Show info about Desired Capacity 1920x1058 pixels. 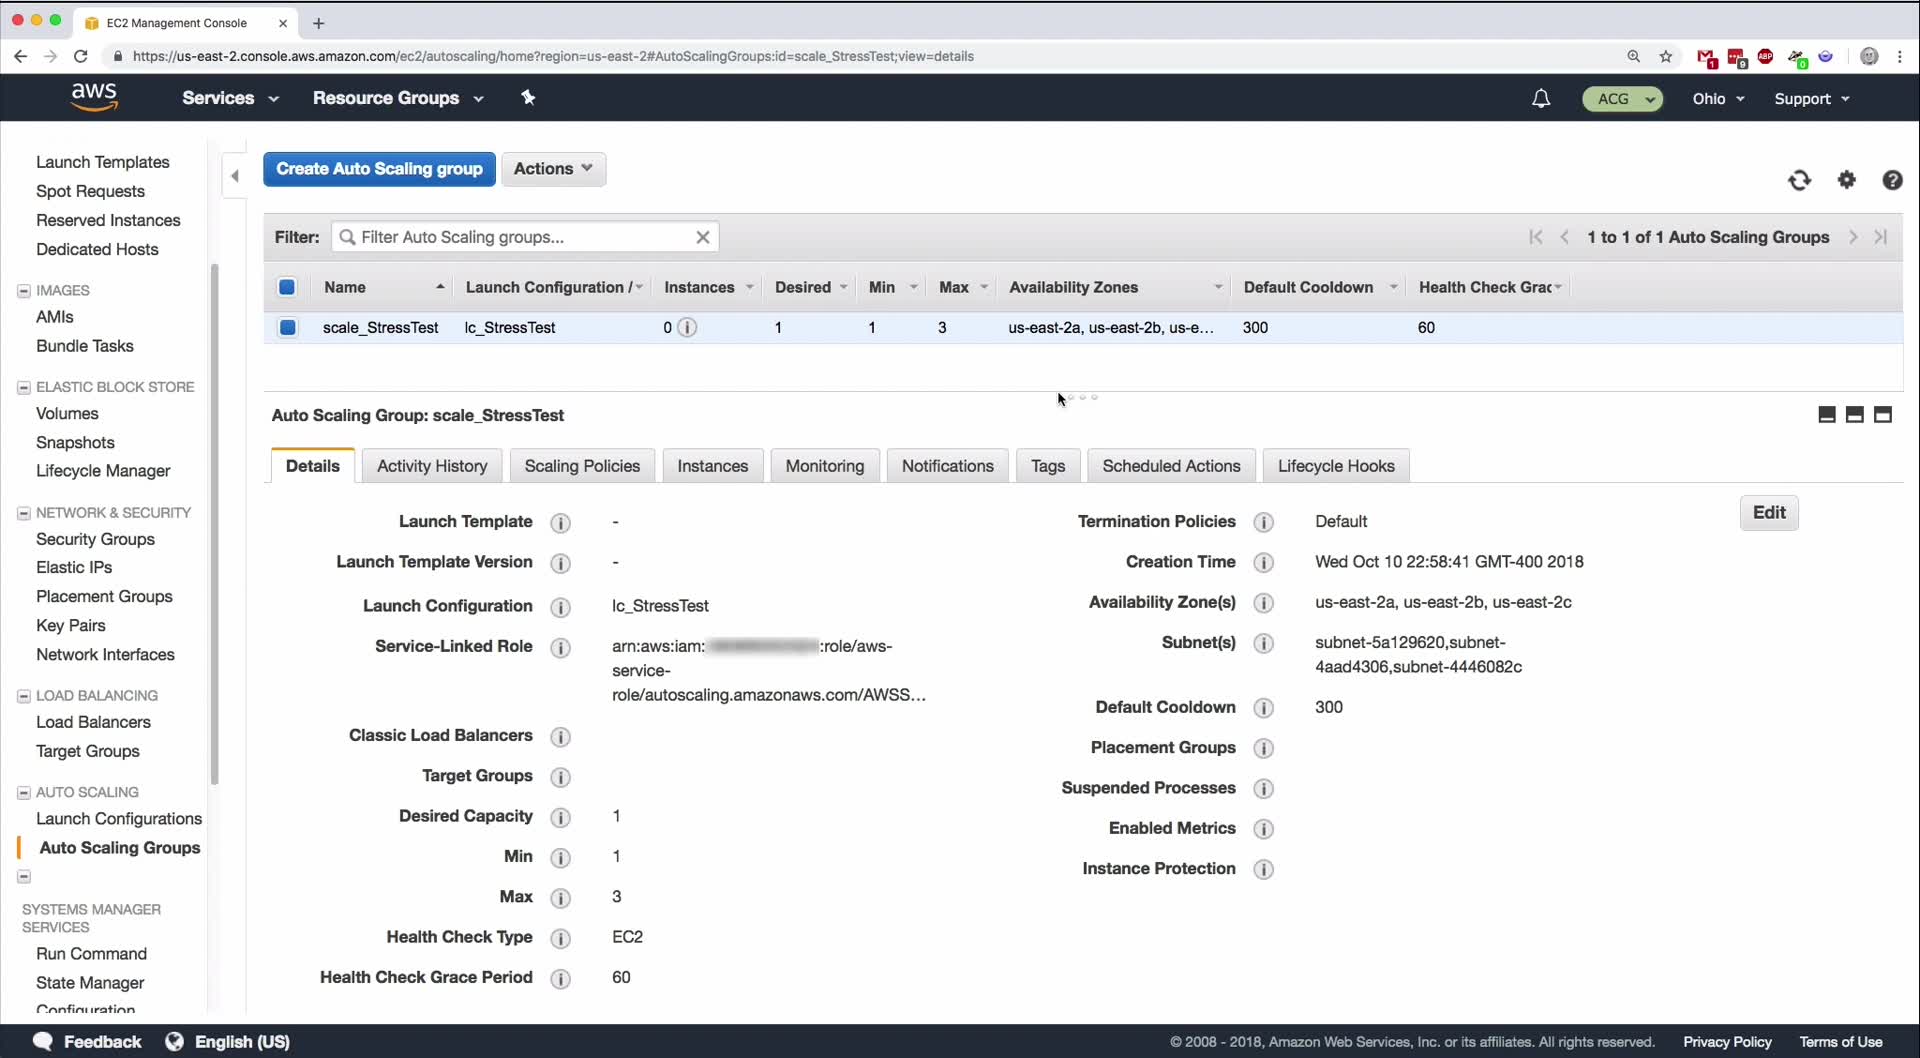pyautogui.click(x=561, y=817)
